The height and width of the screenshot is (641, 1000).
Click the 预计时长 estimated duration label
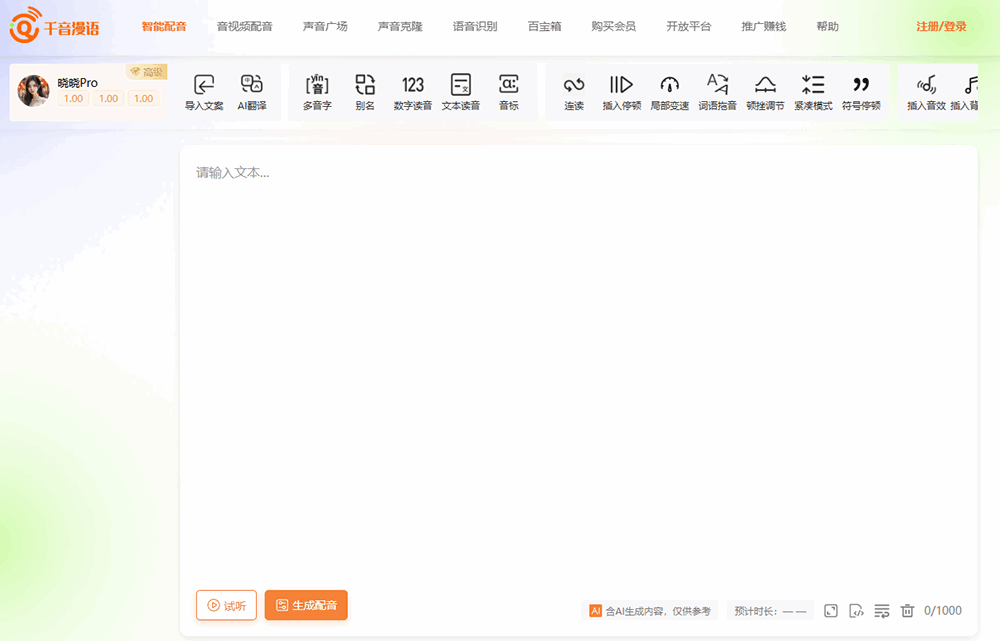770,611
